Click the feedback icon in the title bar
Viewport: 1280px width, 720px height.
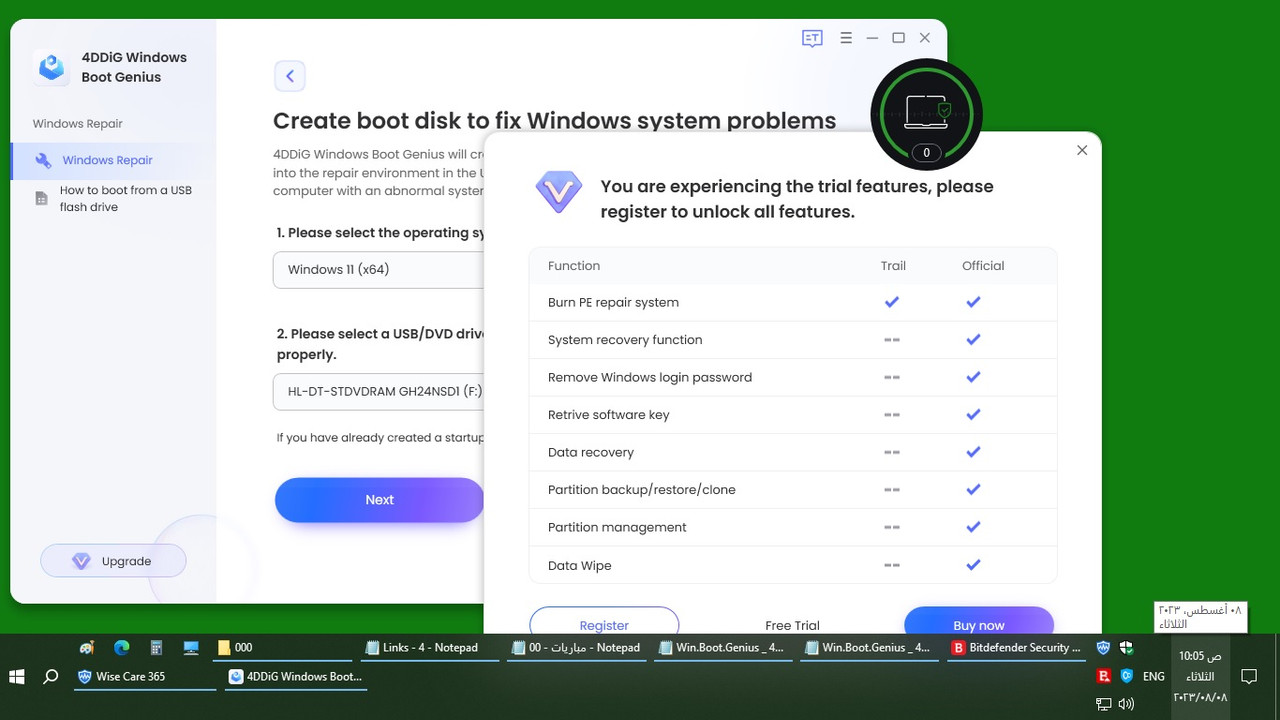pos(812,38)
